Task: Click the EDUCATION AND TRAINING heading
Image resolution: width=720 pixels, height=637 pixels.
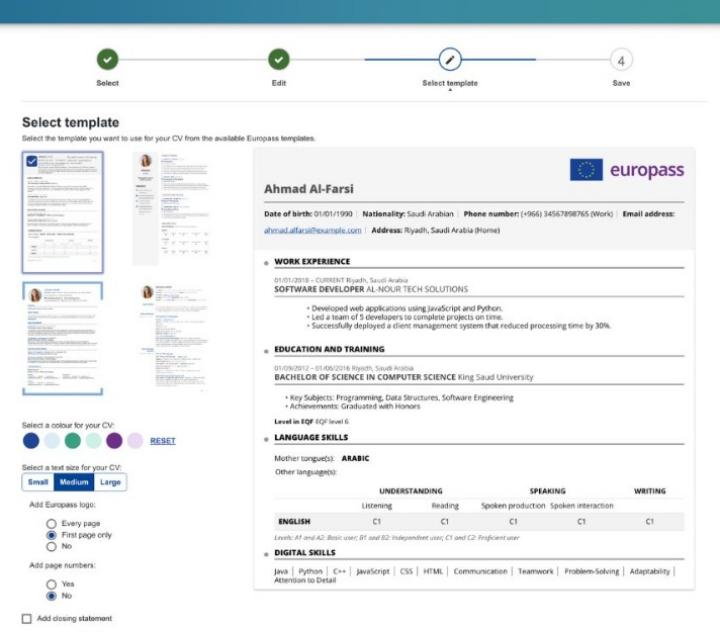Action: point(329,349)
